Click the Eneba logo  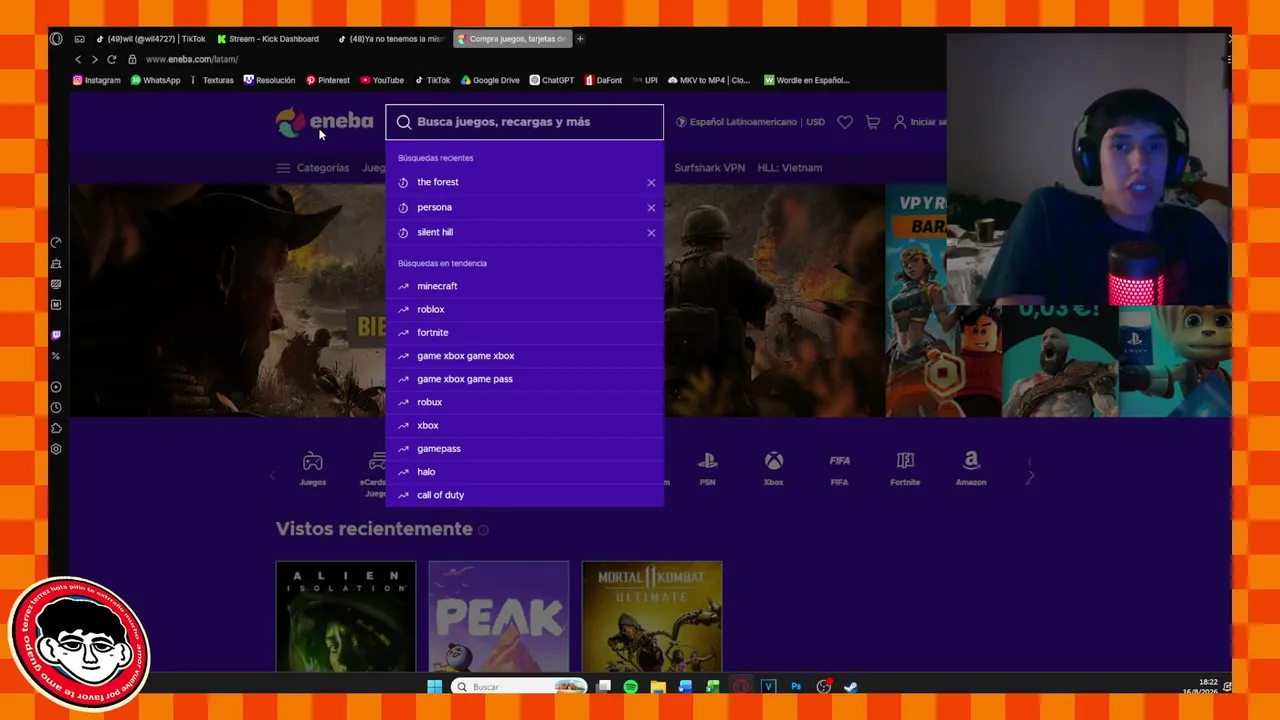325,122
